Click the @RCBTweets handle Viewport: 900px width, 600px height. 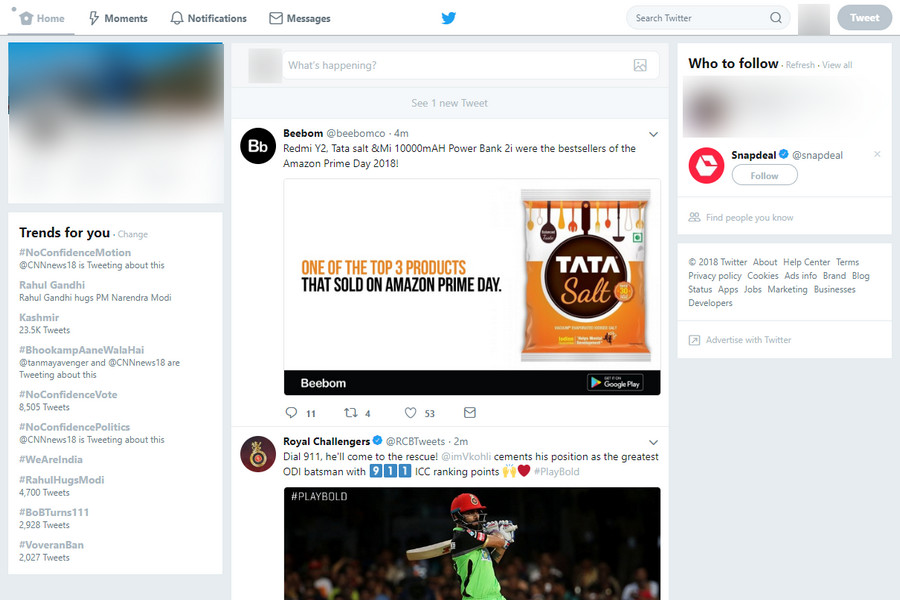(x=415, y=442)
